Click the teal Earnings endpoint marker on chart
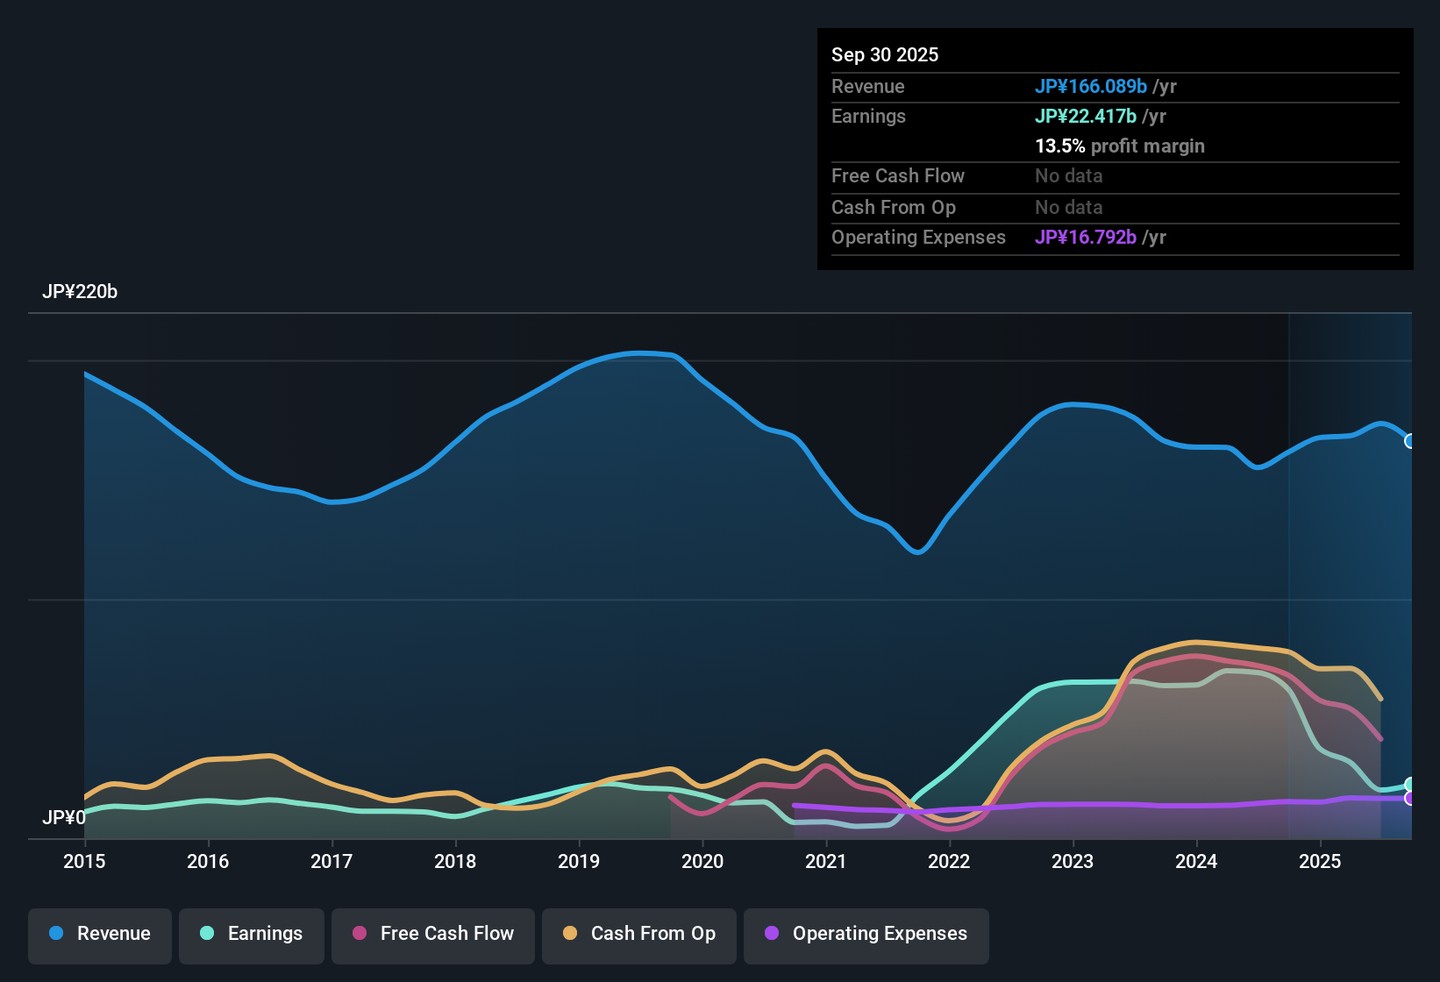Screen dimensions: 1440x982 point(1410,785)
